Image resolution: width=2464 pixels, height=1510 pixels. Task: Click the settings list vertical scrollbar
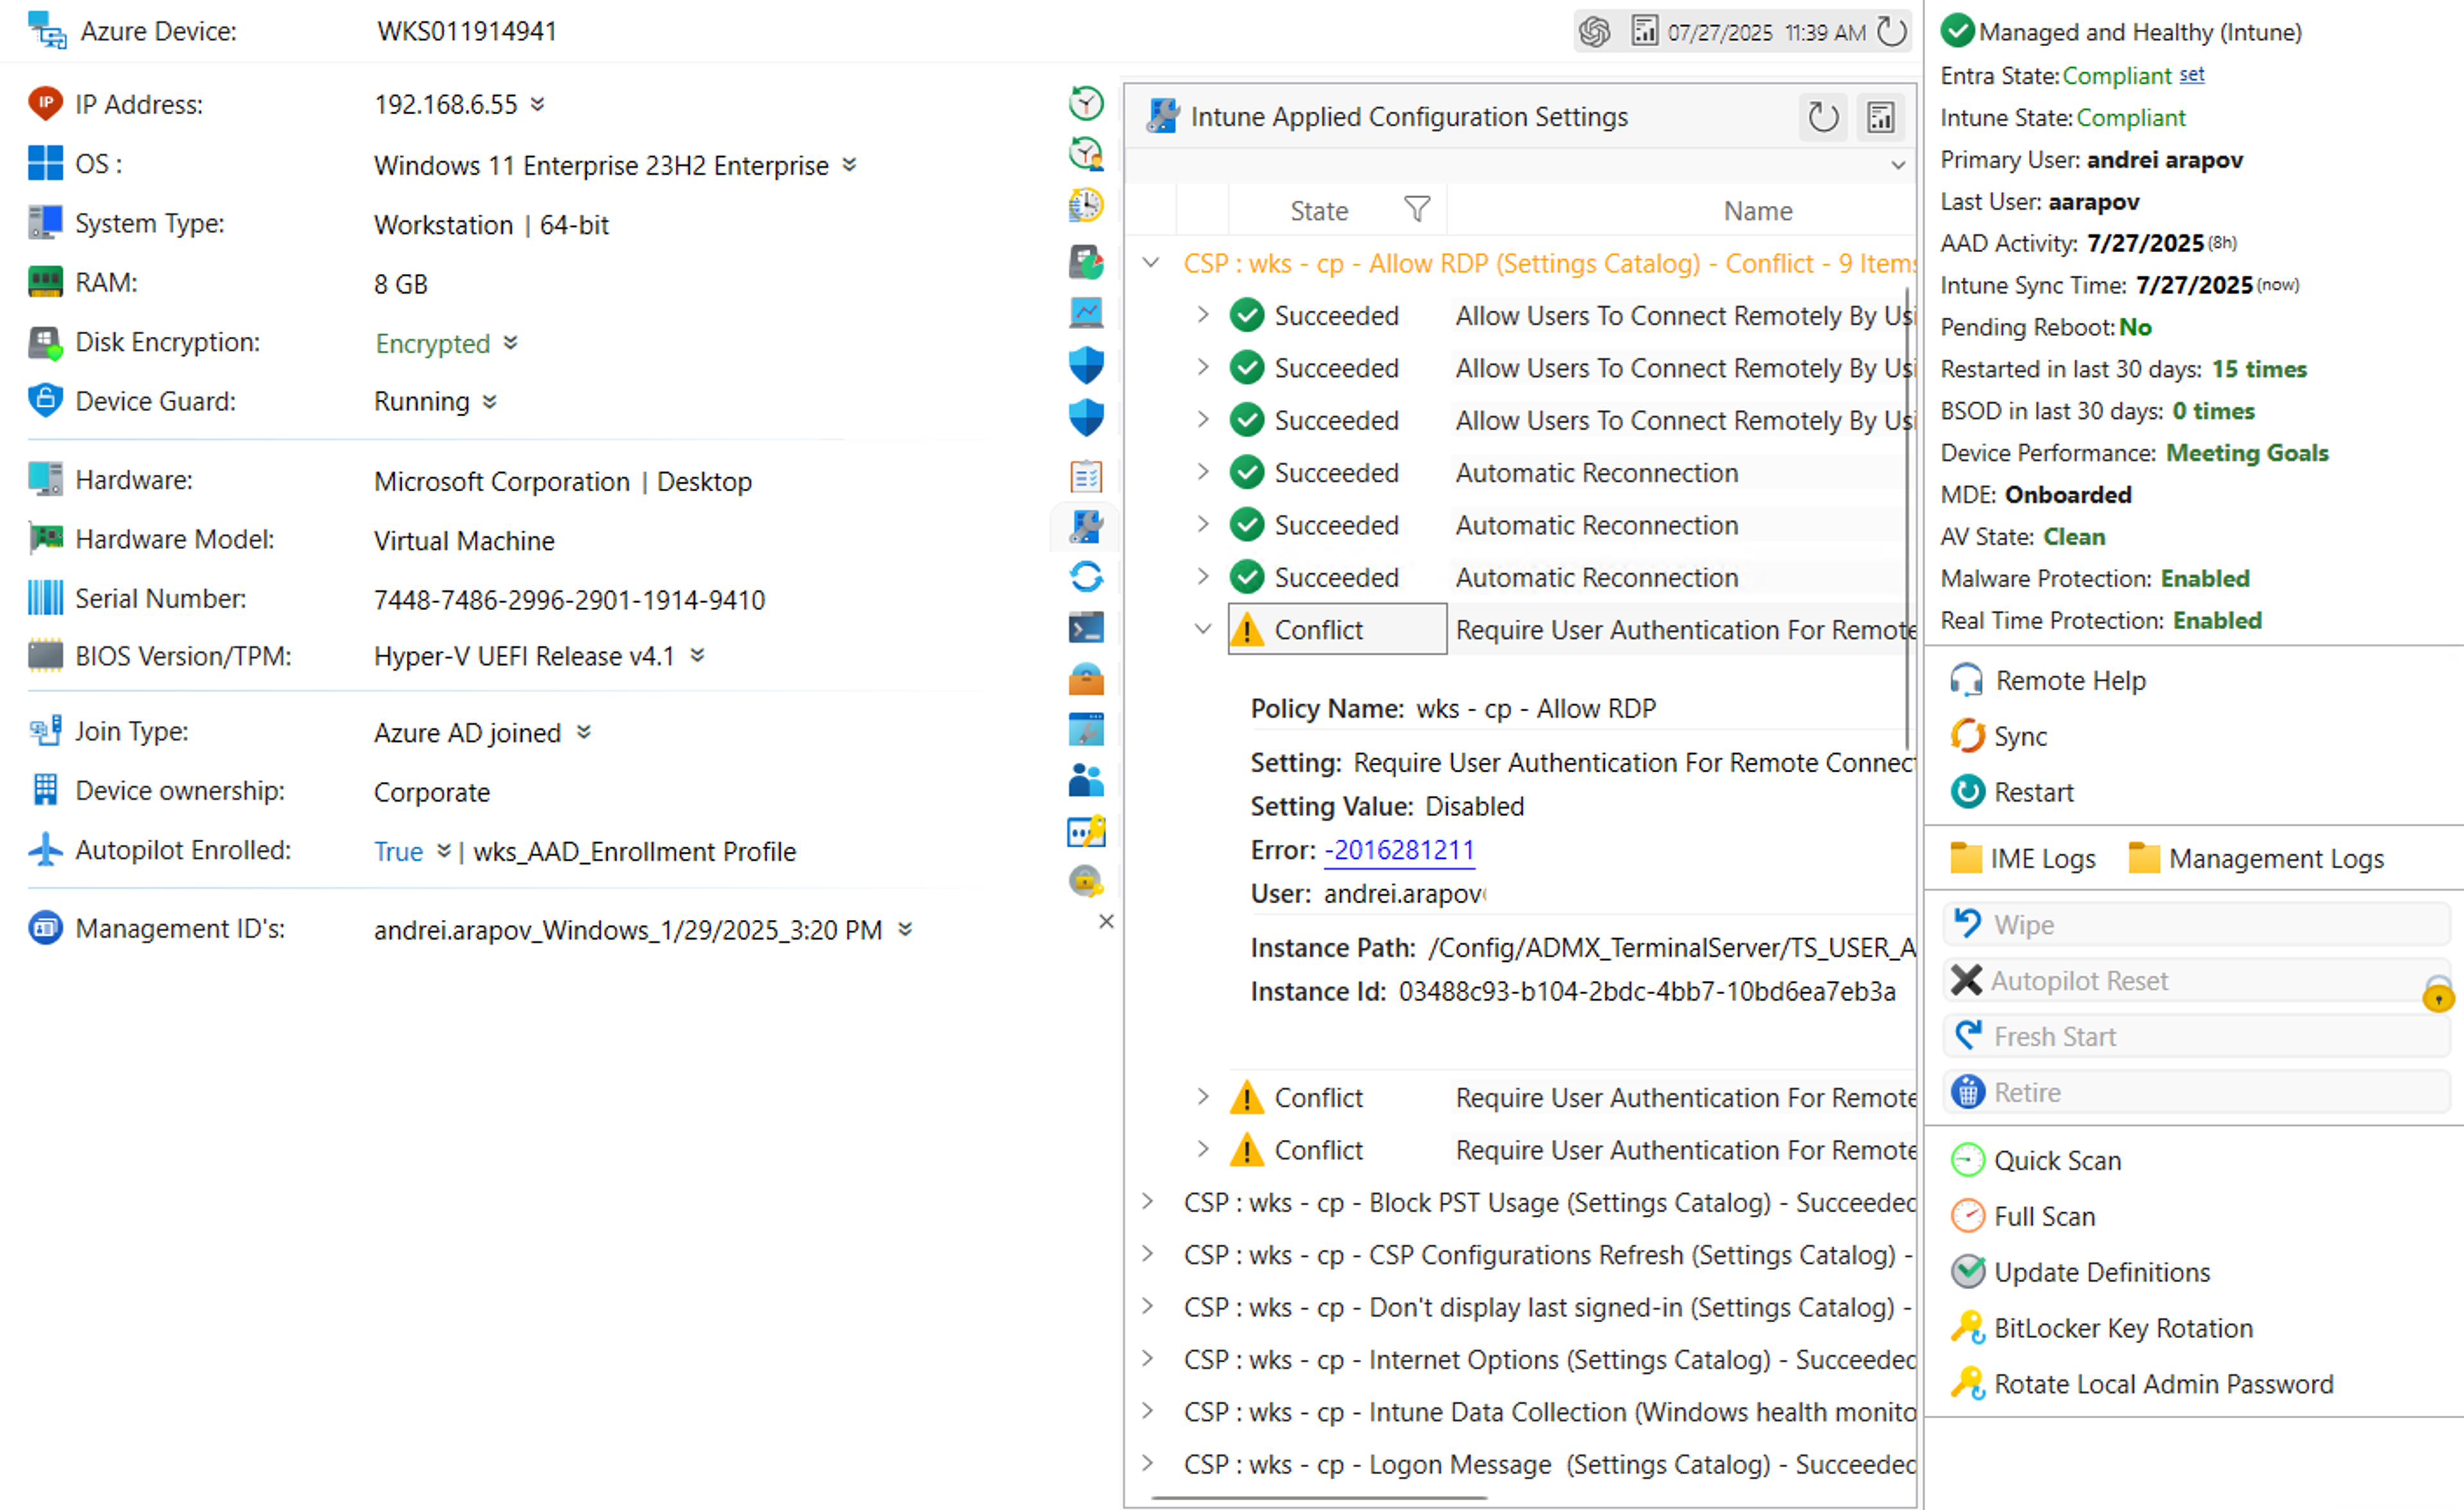(1908, 518)
